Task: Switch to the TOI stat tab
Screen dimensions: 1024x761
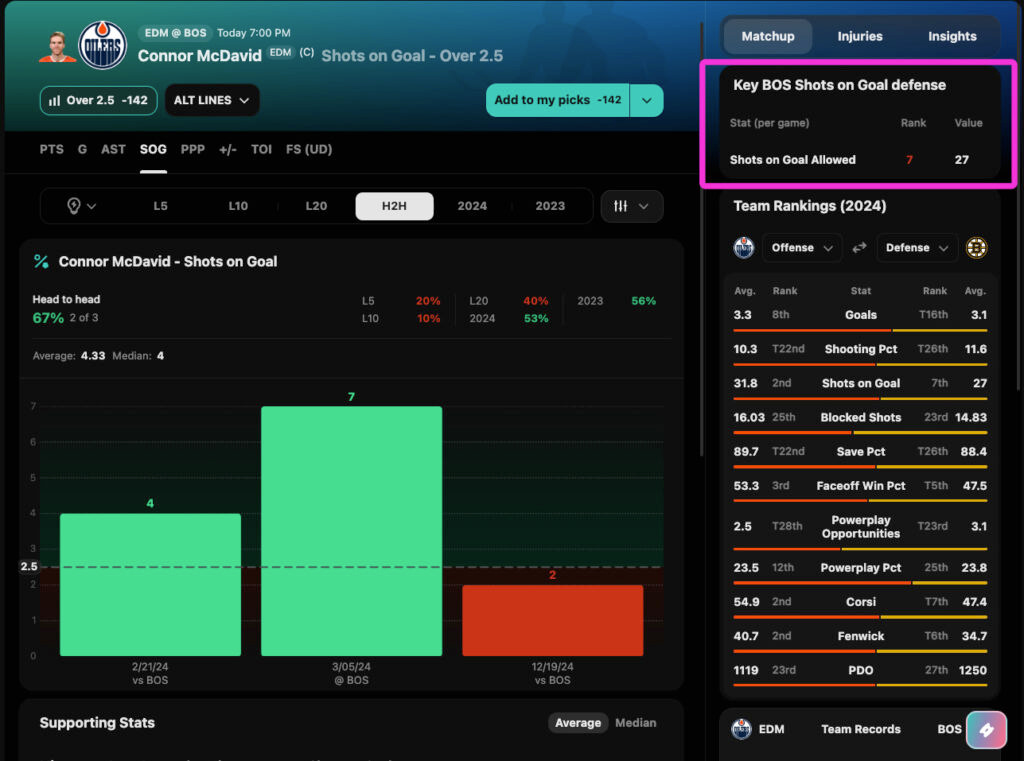Action: click(261, 150)
